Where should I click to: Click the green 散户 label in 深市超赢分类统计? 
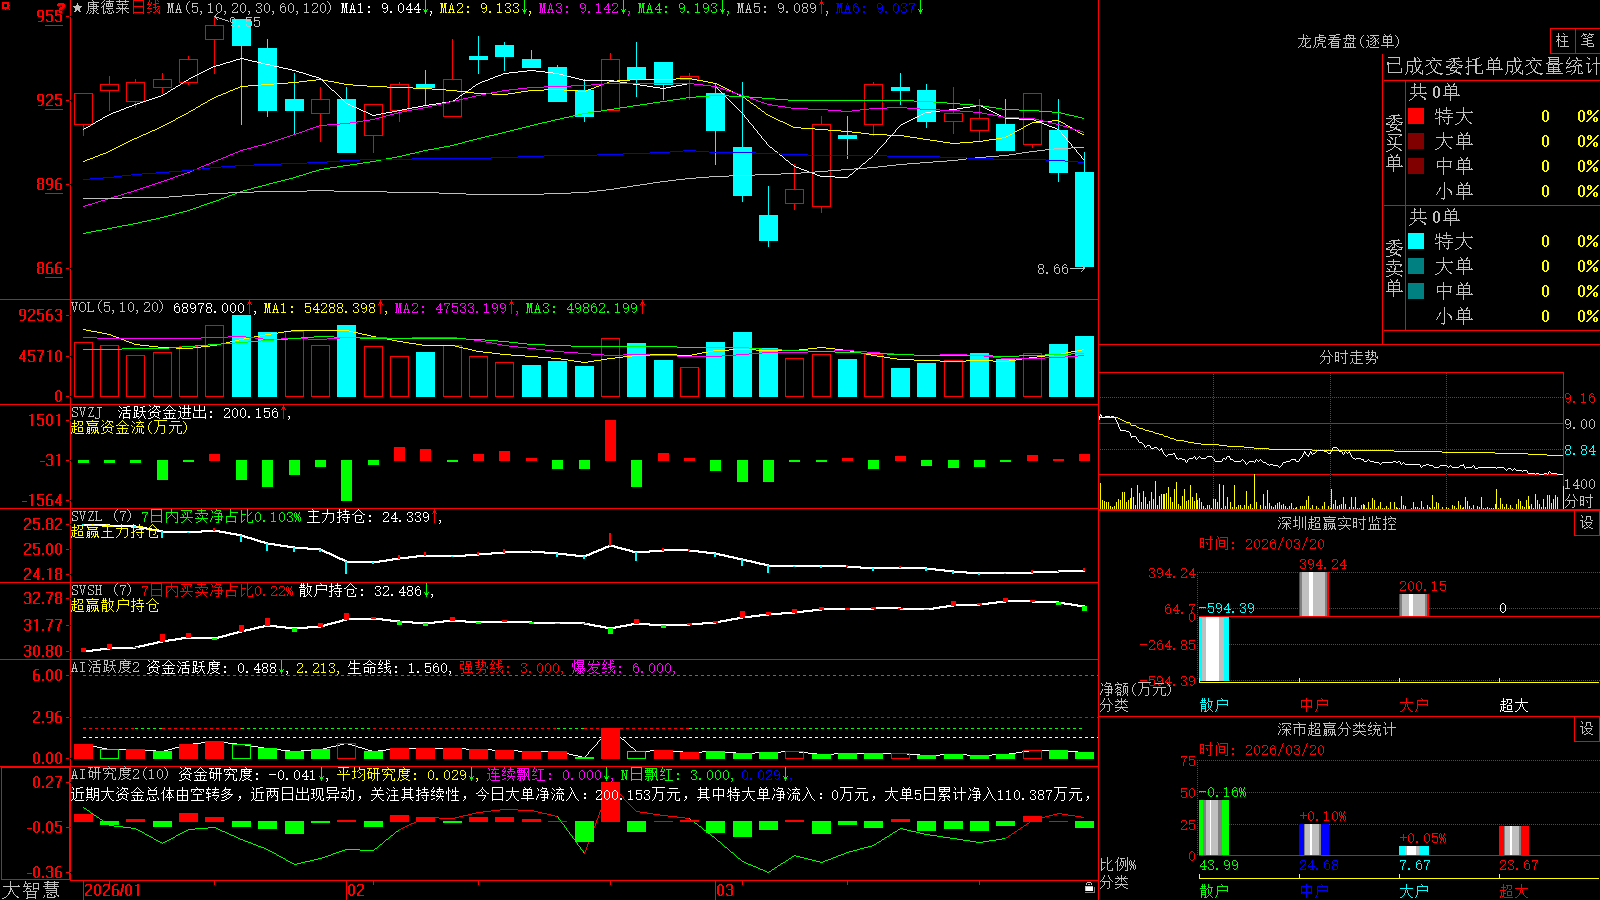pyautogui.click(x=1214, y=890)
